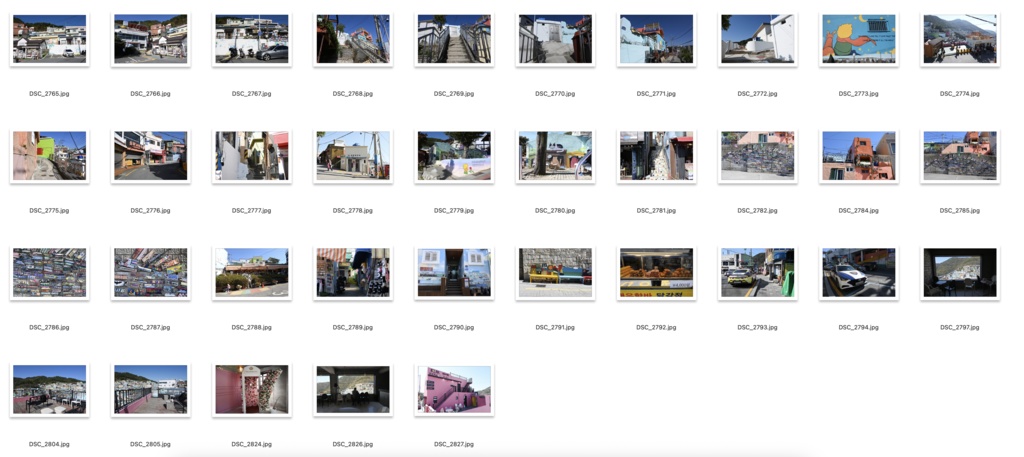Pick the DSC_2789.jpg shop thumbnail

[x=353, y=273]
